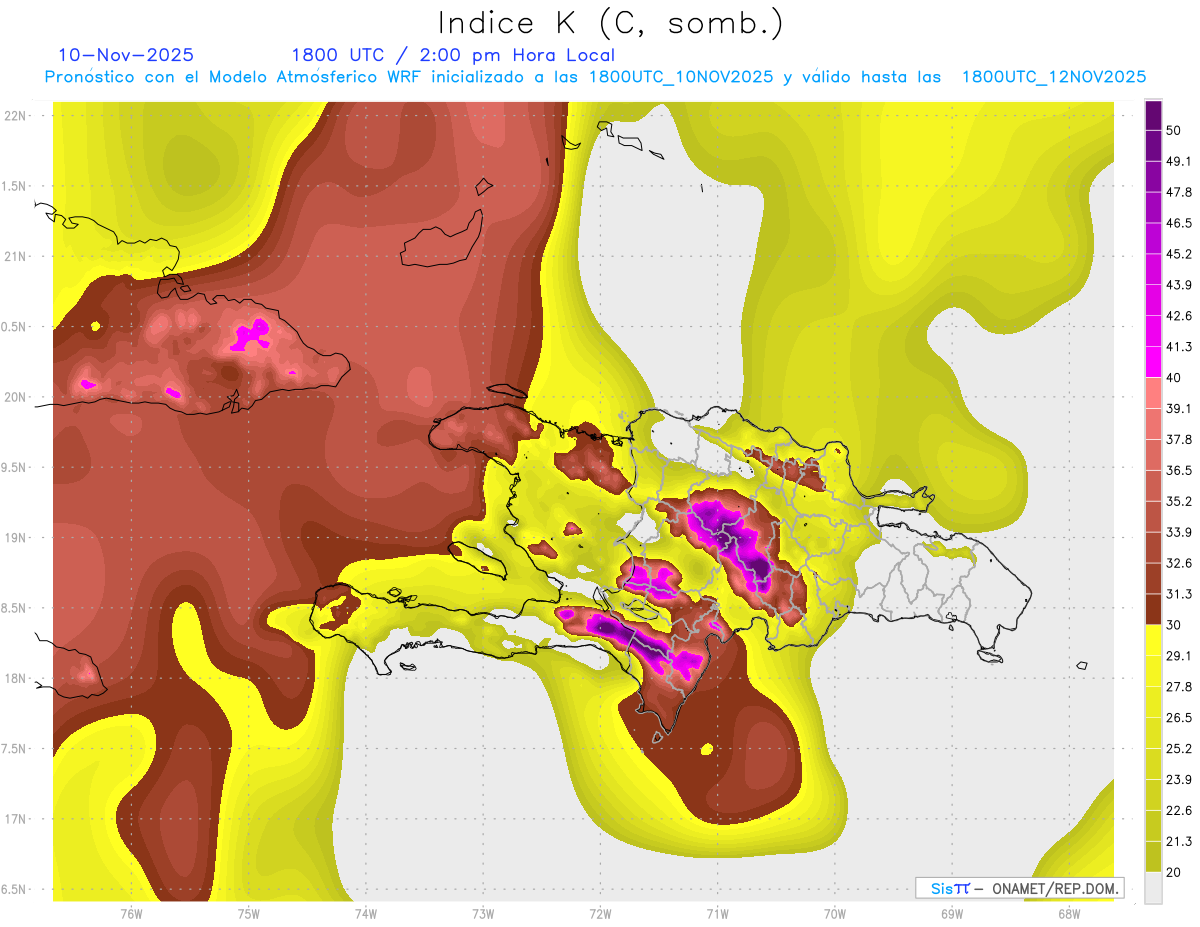The width and height of the screenshot is (1200, 927).
Task: Click the colorbar label "33.9"
Action: (1179, 532)
